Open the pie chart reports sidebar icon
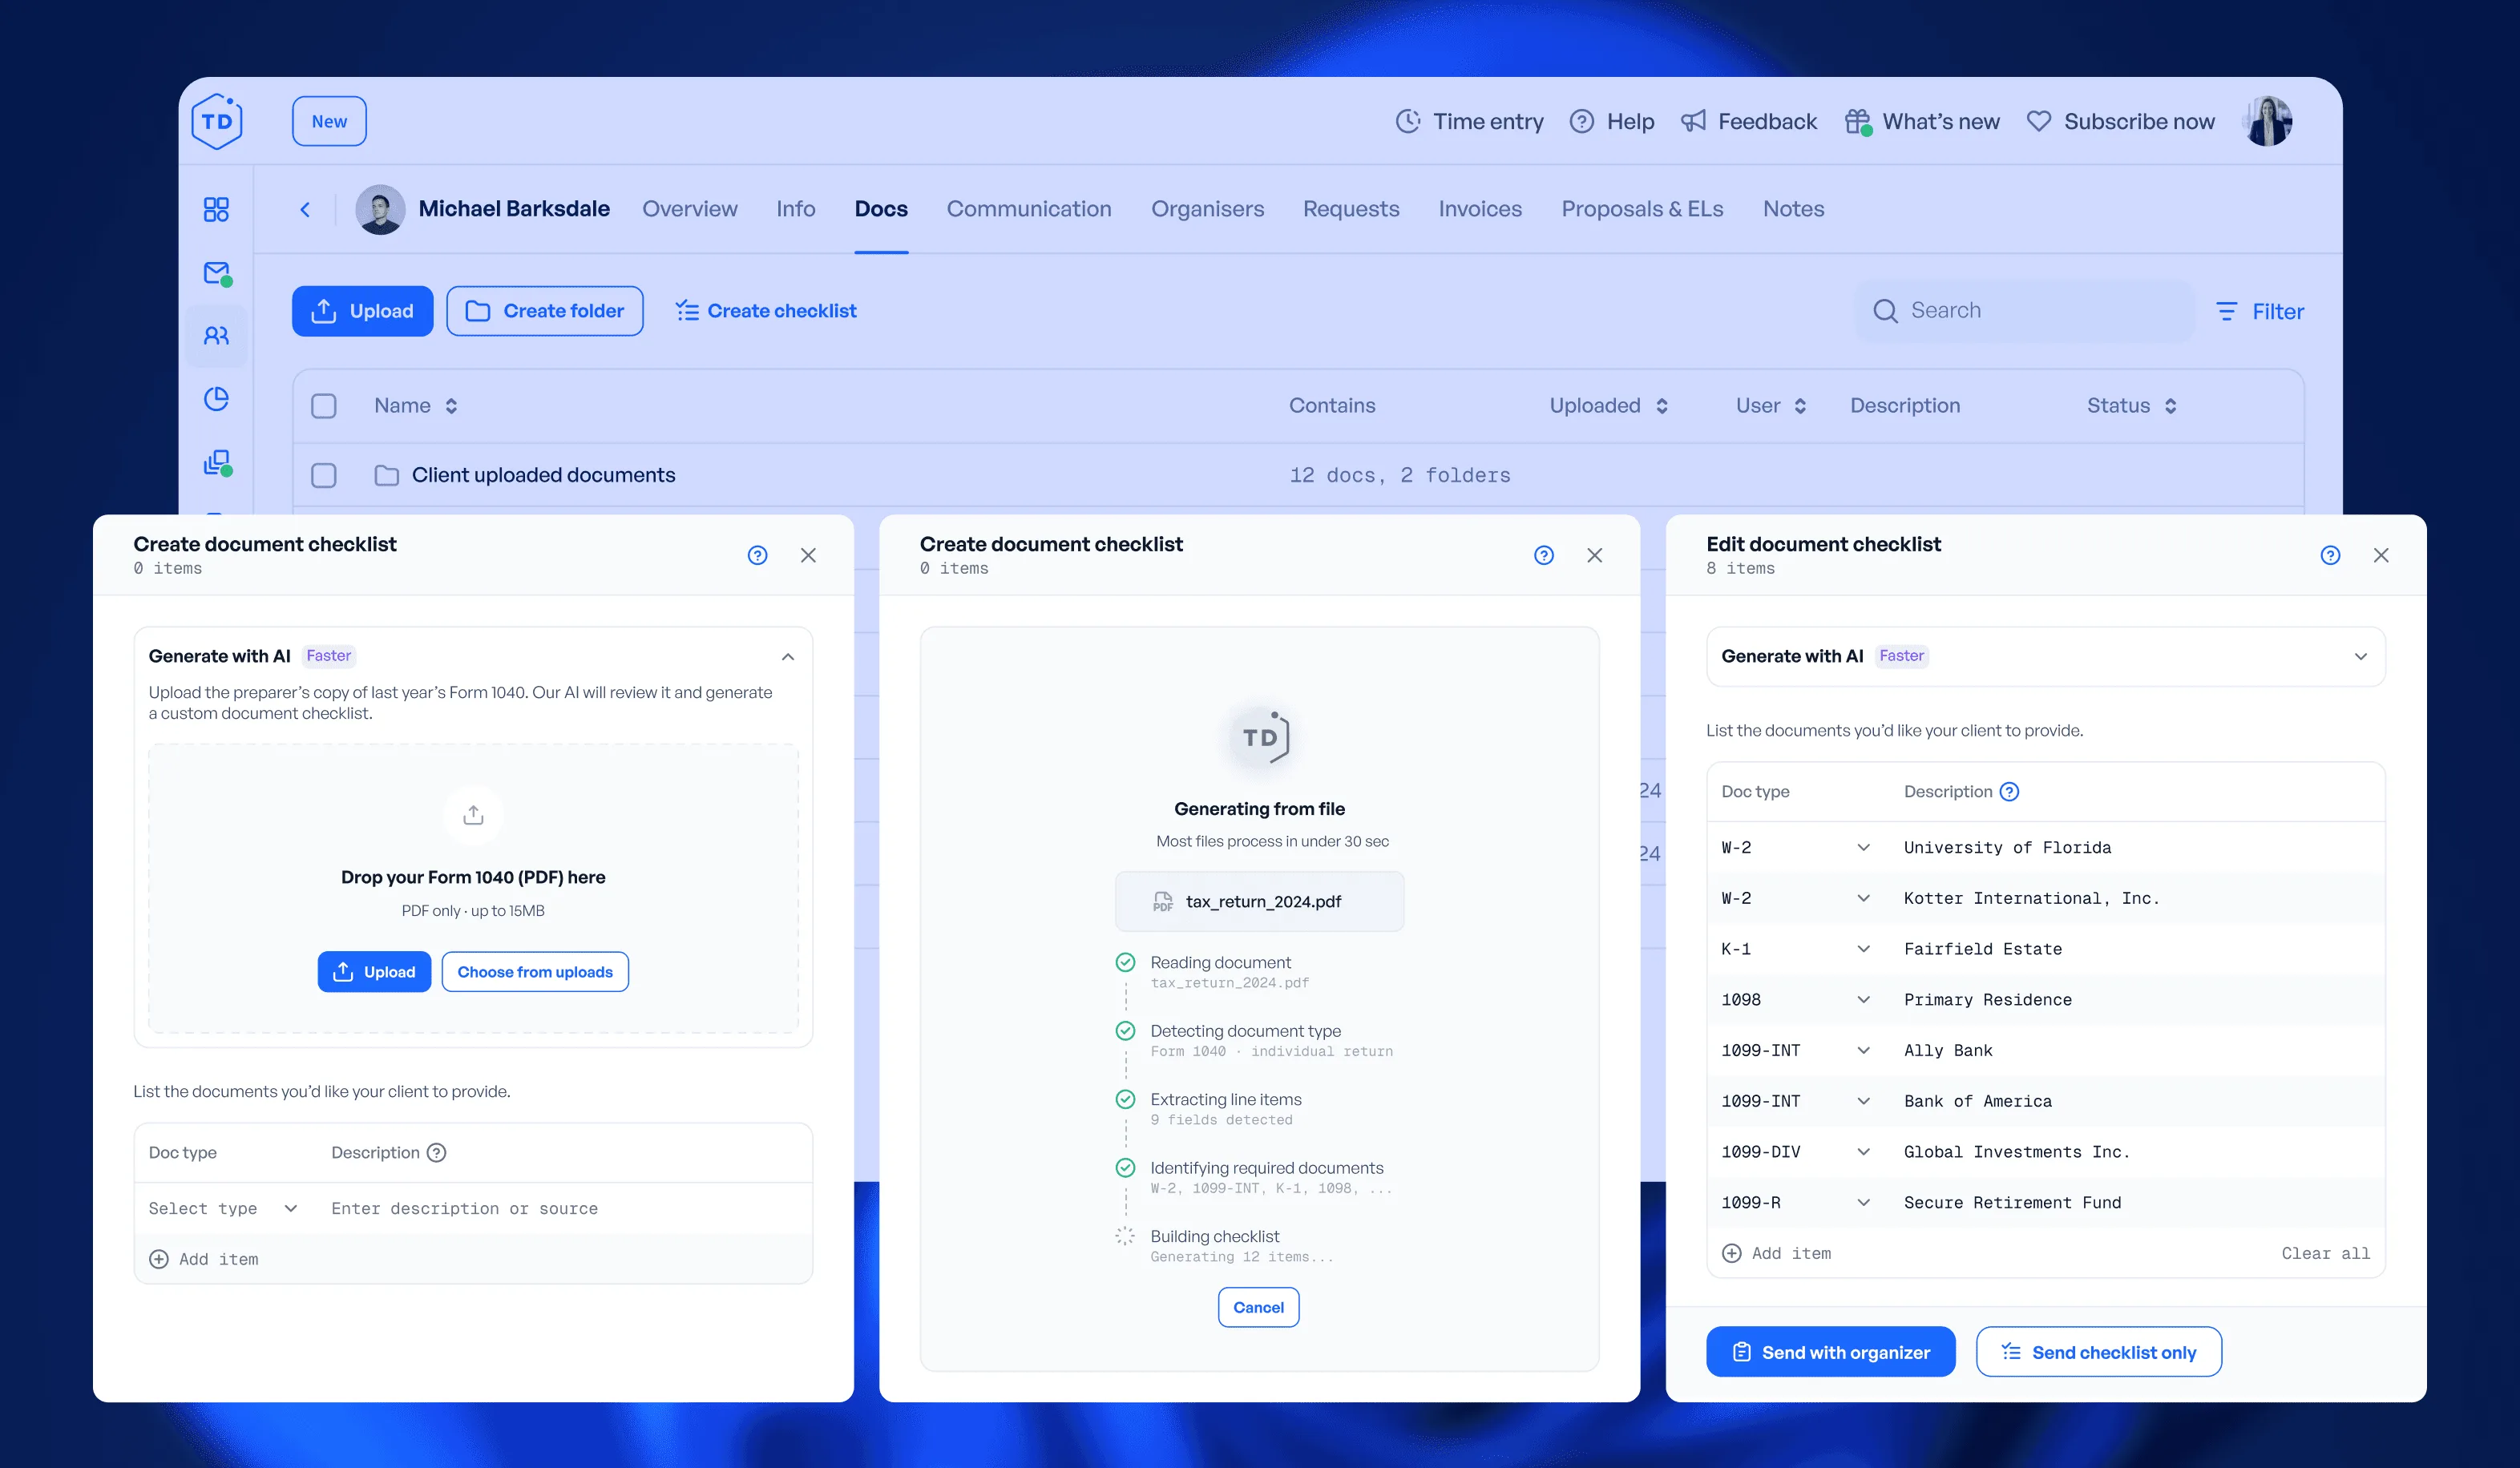 pyautogui.click(x=216, y=399)
